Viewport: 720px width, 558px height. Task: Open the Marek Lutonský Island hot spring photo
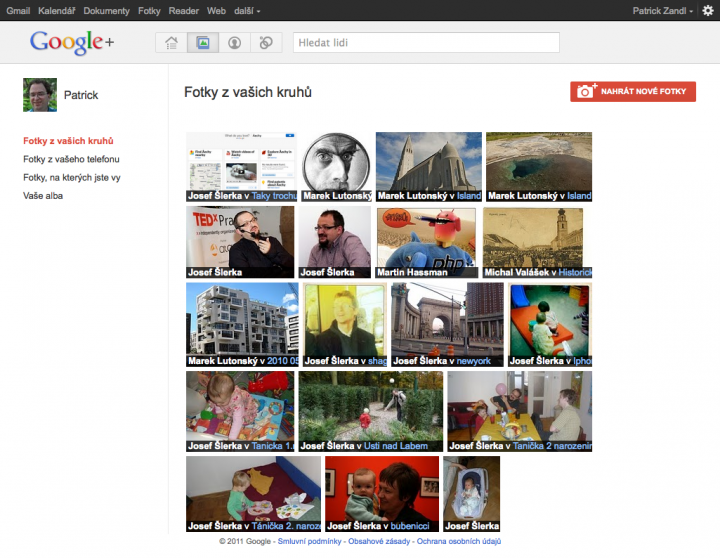click(x=539, y=167)
